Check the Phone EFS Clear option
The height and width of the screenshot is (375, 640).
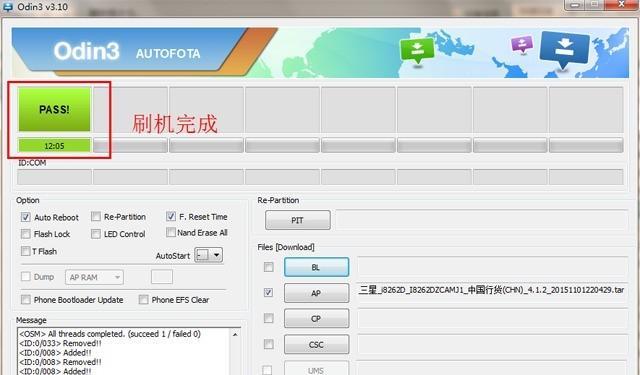click(143, 300)
